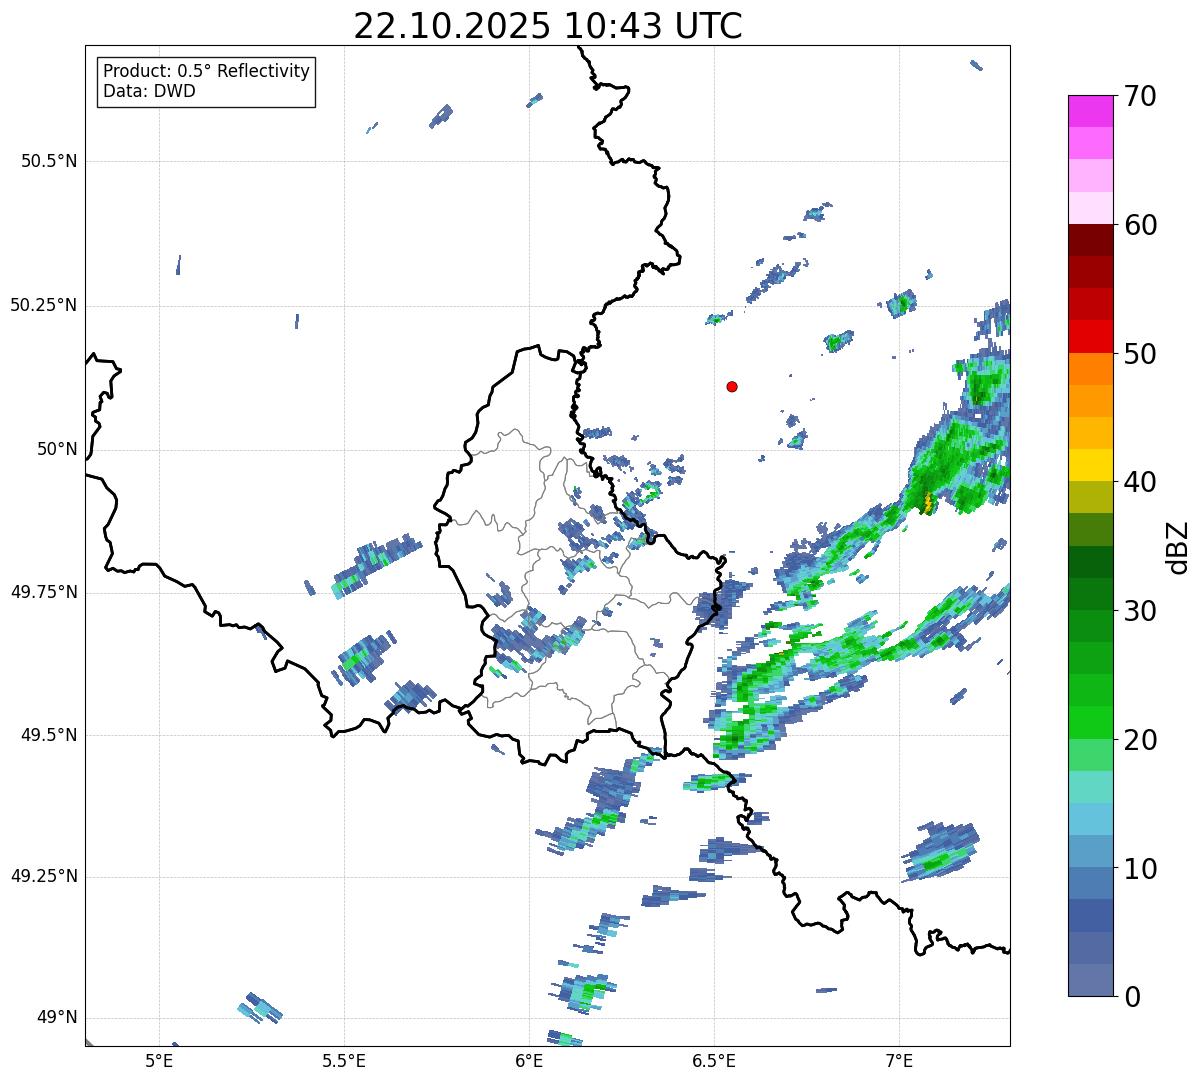Click the colorbar tick label 10
The height and width of the screenshot is (1081, 1202).
1140,869
